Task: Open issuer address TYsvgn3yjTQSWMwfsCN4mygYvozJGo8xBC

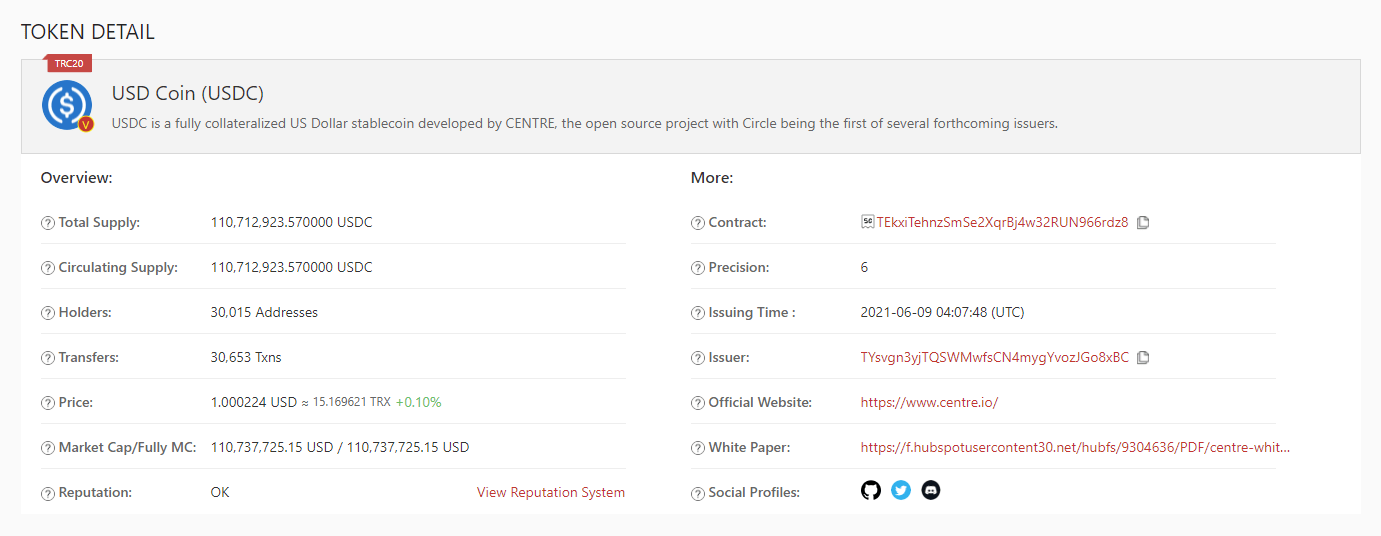Action: (995, 357)
